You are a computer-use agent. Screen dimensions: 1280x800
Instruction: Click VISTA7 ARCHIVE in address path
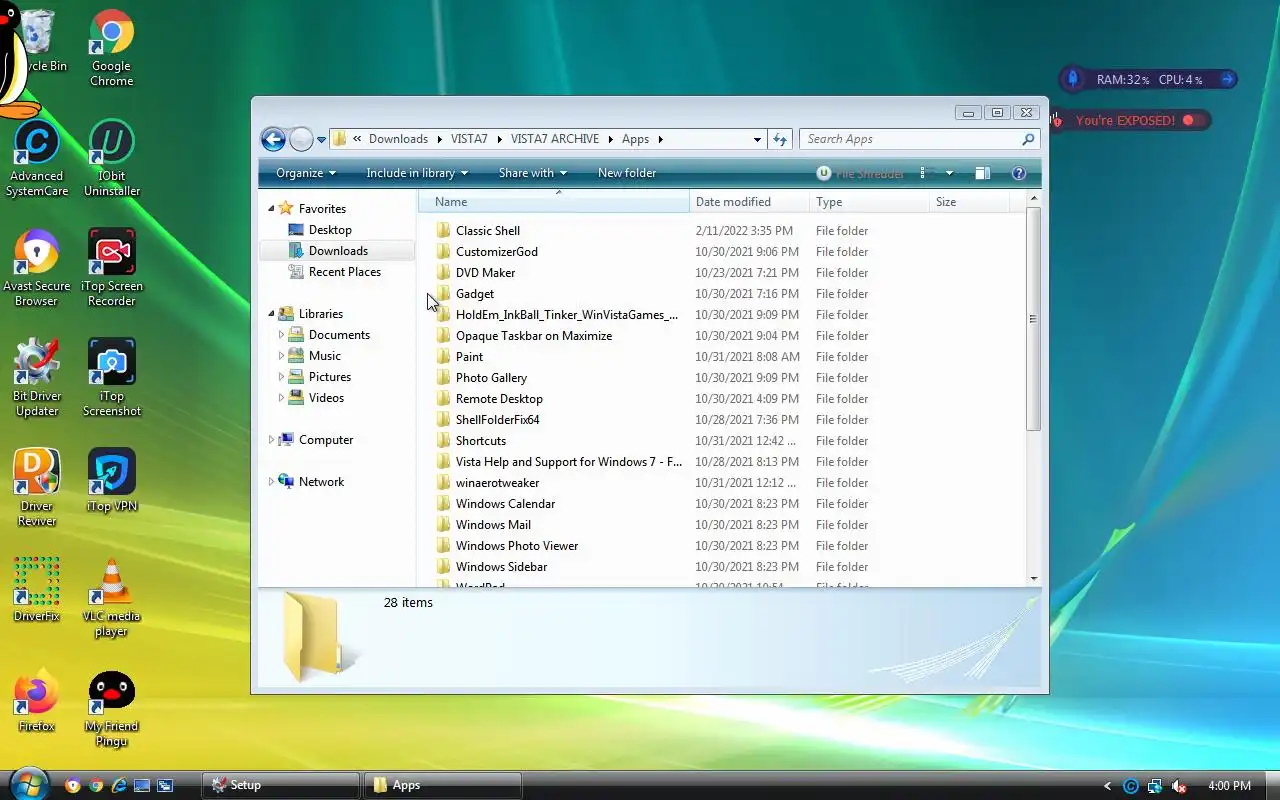[554, 139]
